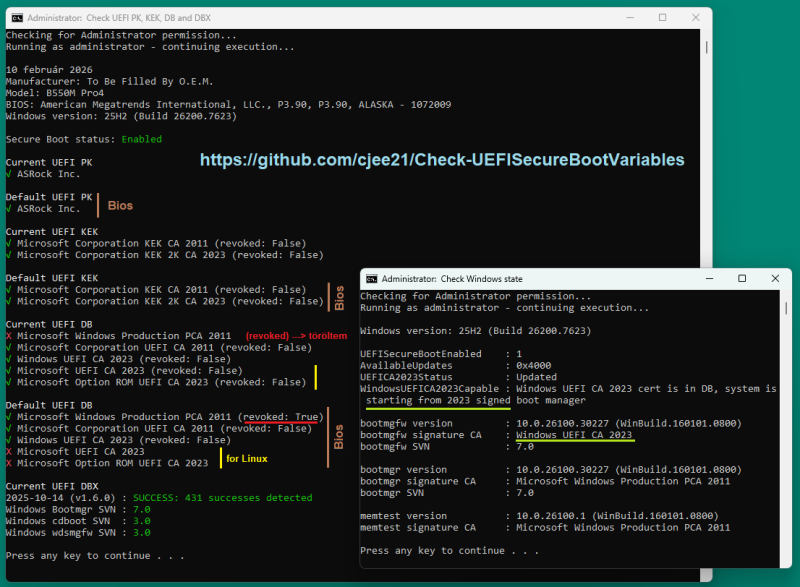Click the cmd icon in the Check Windows state window title bar
The image size is (800, 587).
click(x=372, y=279)
